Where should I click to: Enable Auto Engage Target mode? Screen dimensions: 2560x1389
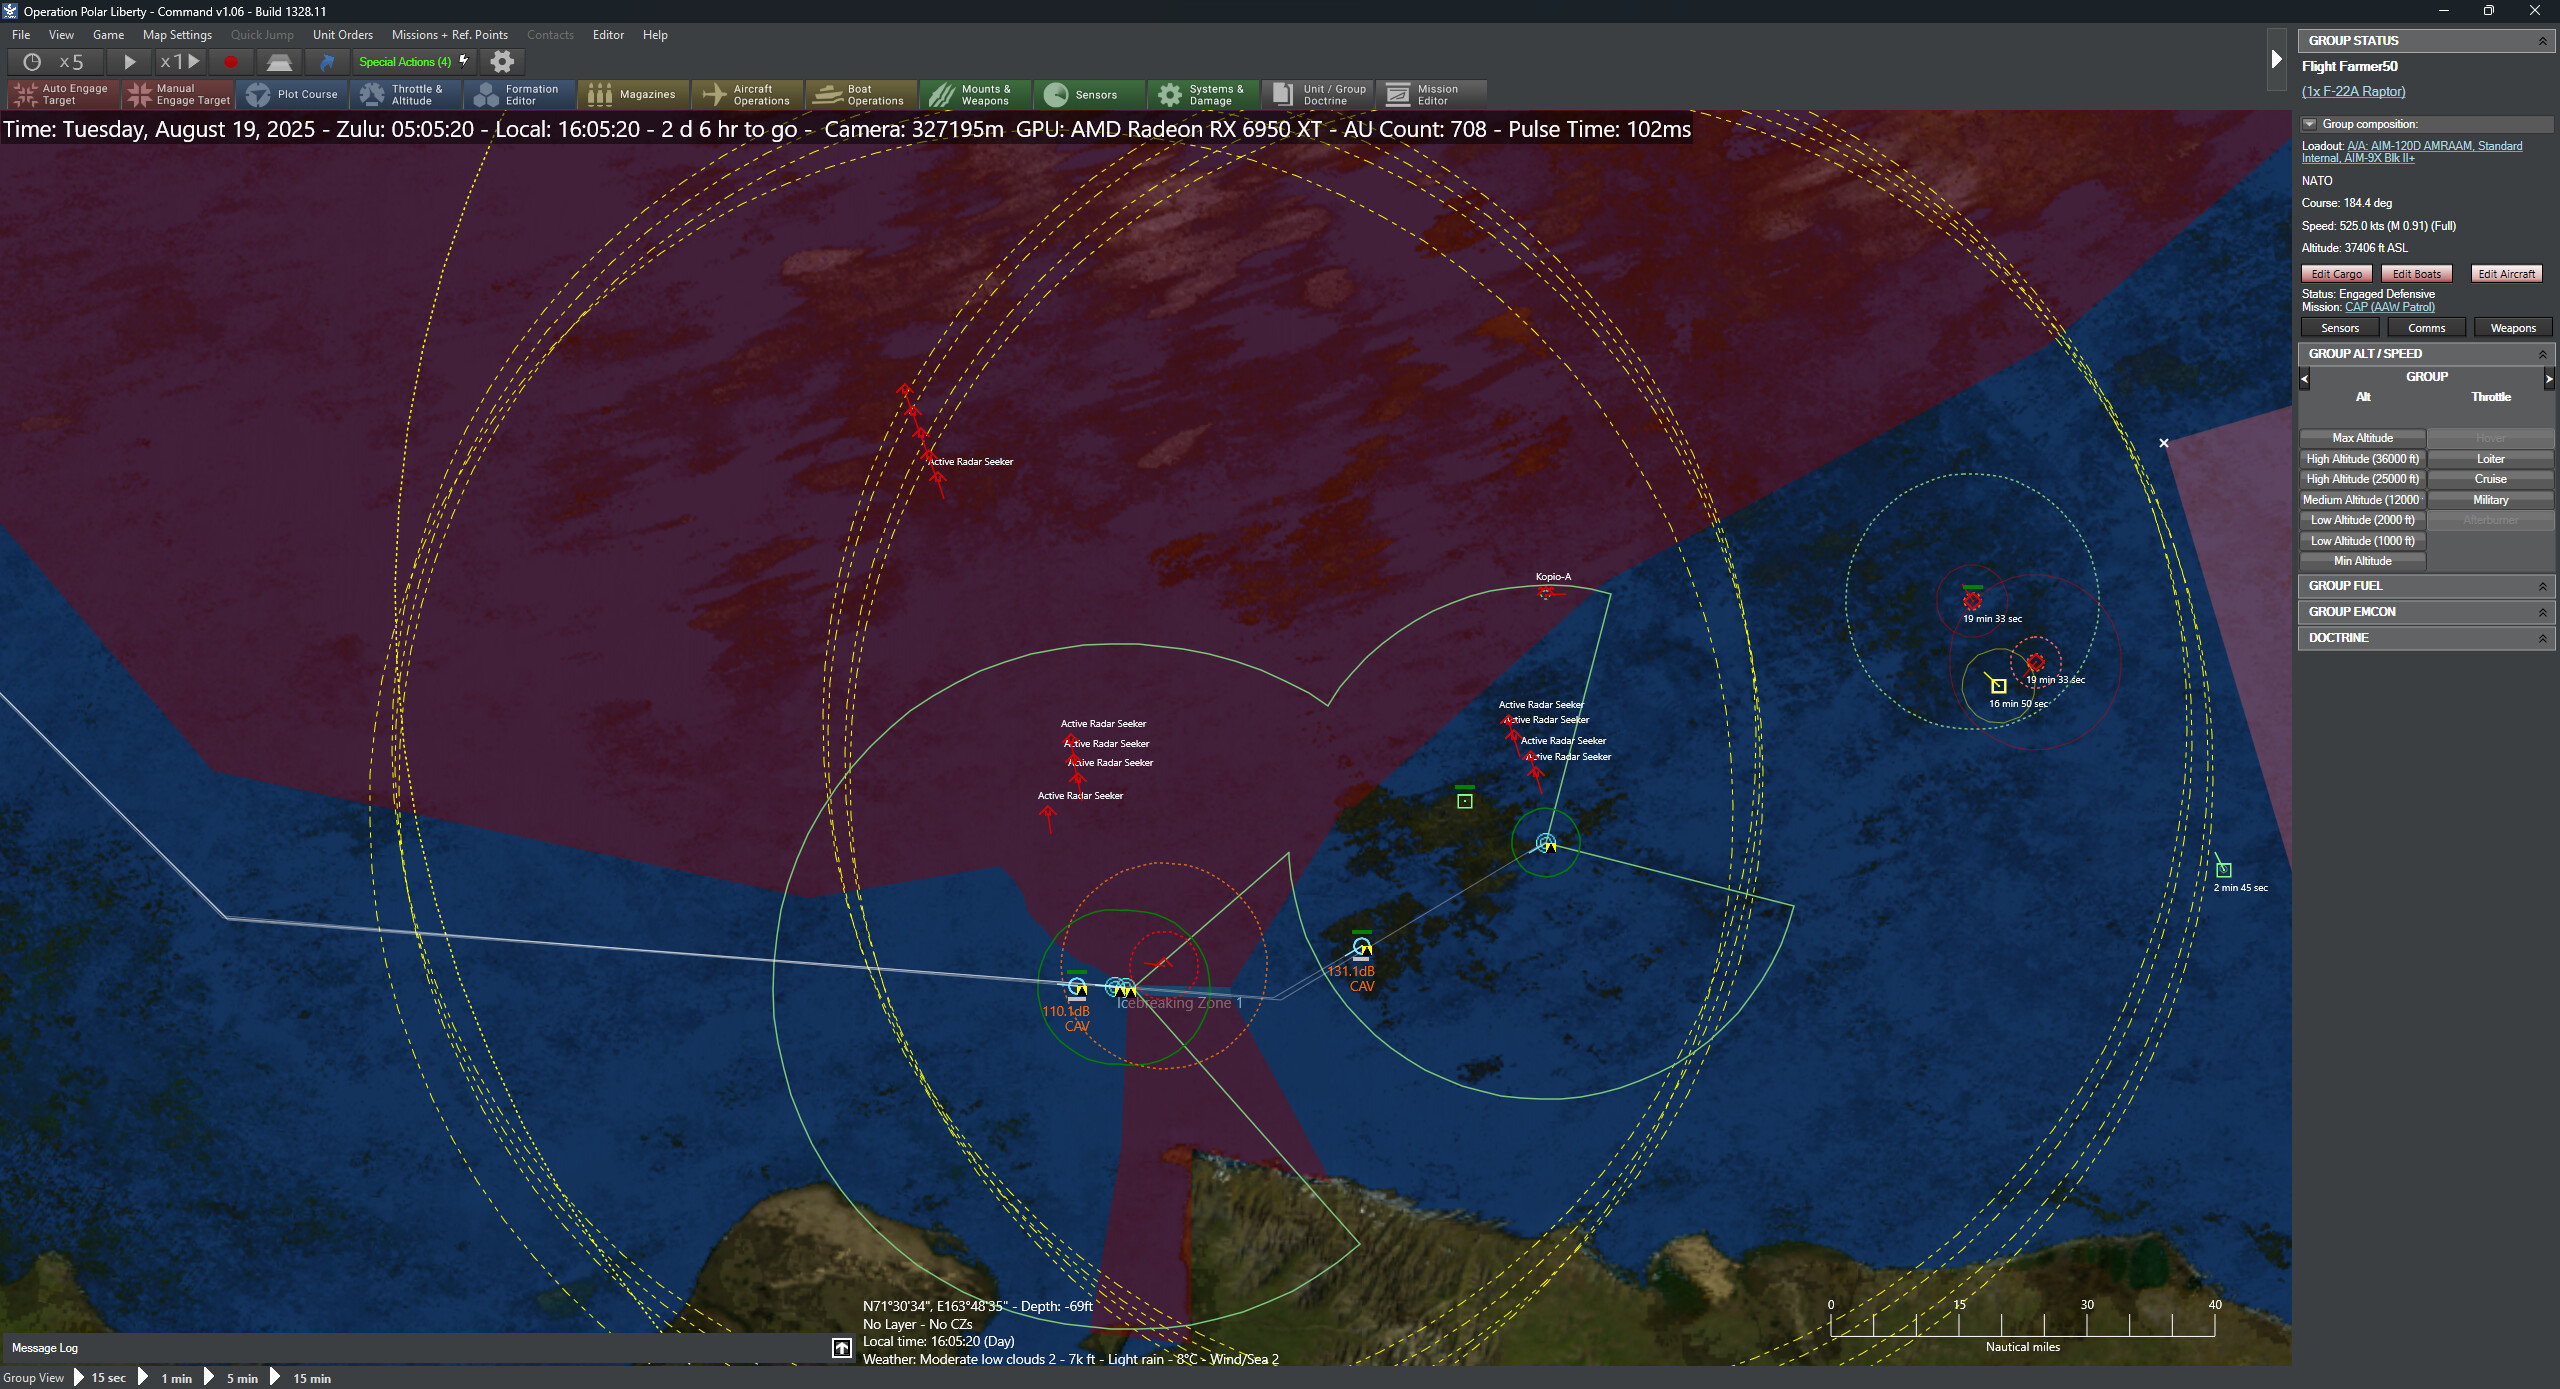[61, 93]
